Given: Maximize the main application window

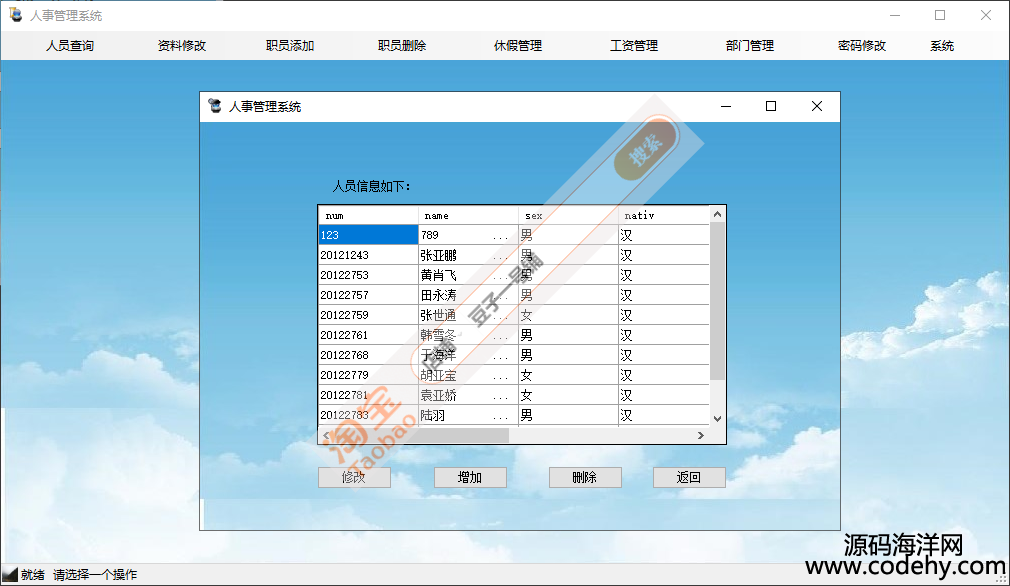Looking at the screenshot, I should pos(940,15).
